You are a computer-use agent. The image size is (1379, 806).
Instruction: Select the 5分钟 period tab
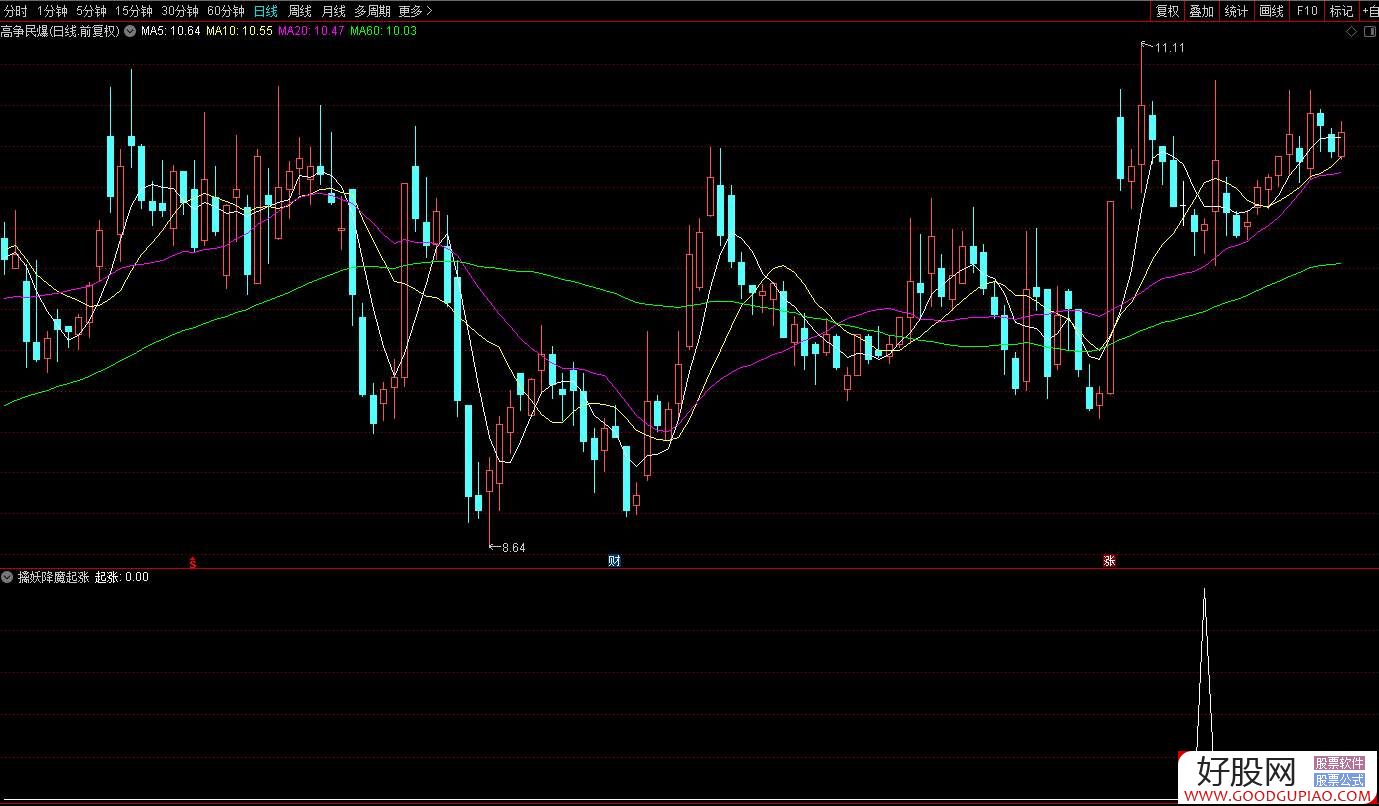pos(91,11)
